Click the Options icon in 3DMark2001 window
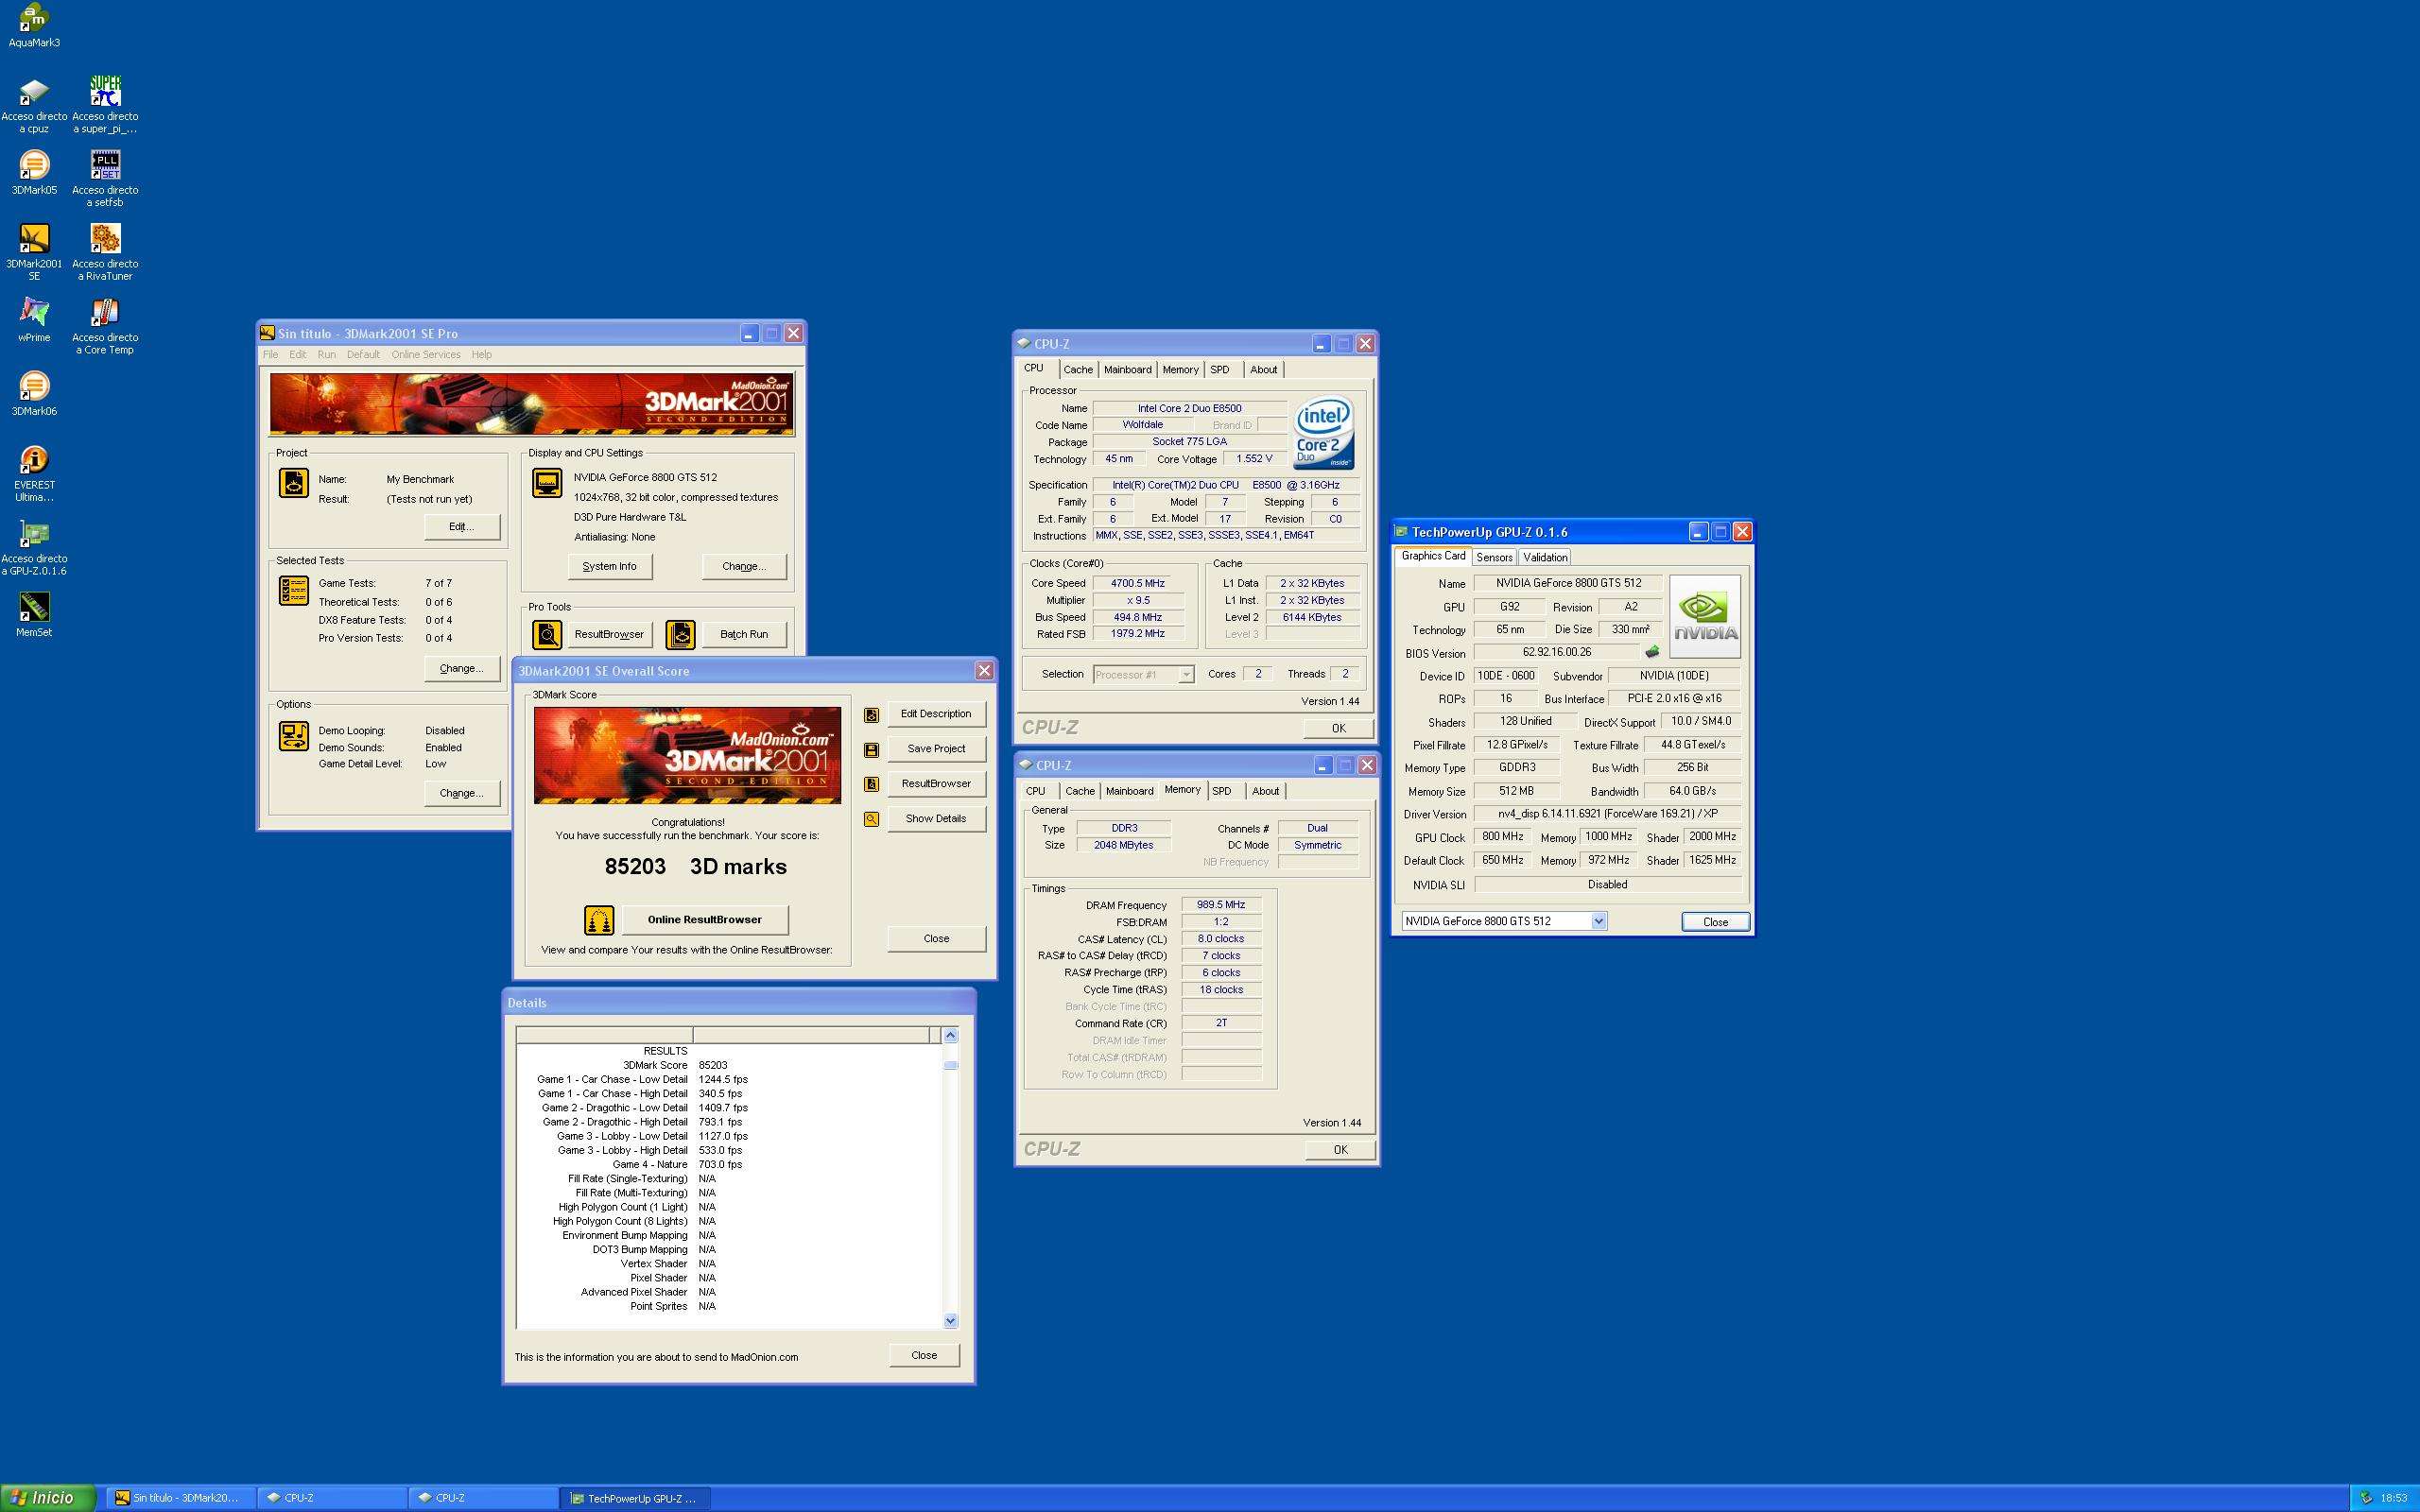This screenshot has height=1512, width=2420. click(x=293, y=737)
